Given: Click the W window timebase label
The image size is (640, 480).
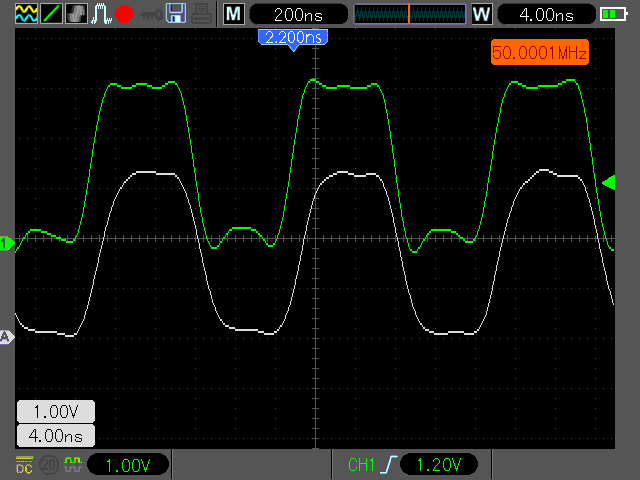Looking at the screenshot, I should click(x=482, y=14).
